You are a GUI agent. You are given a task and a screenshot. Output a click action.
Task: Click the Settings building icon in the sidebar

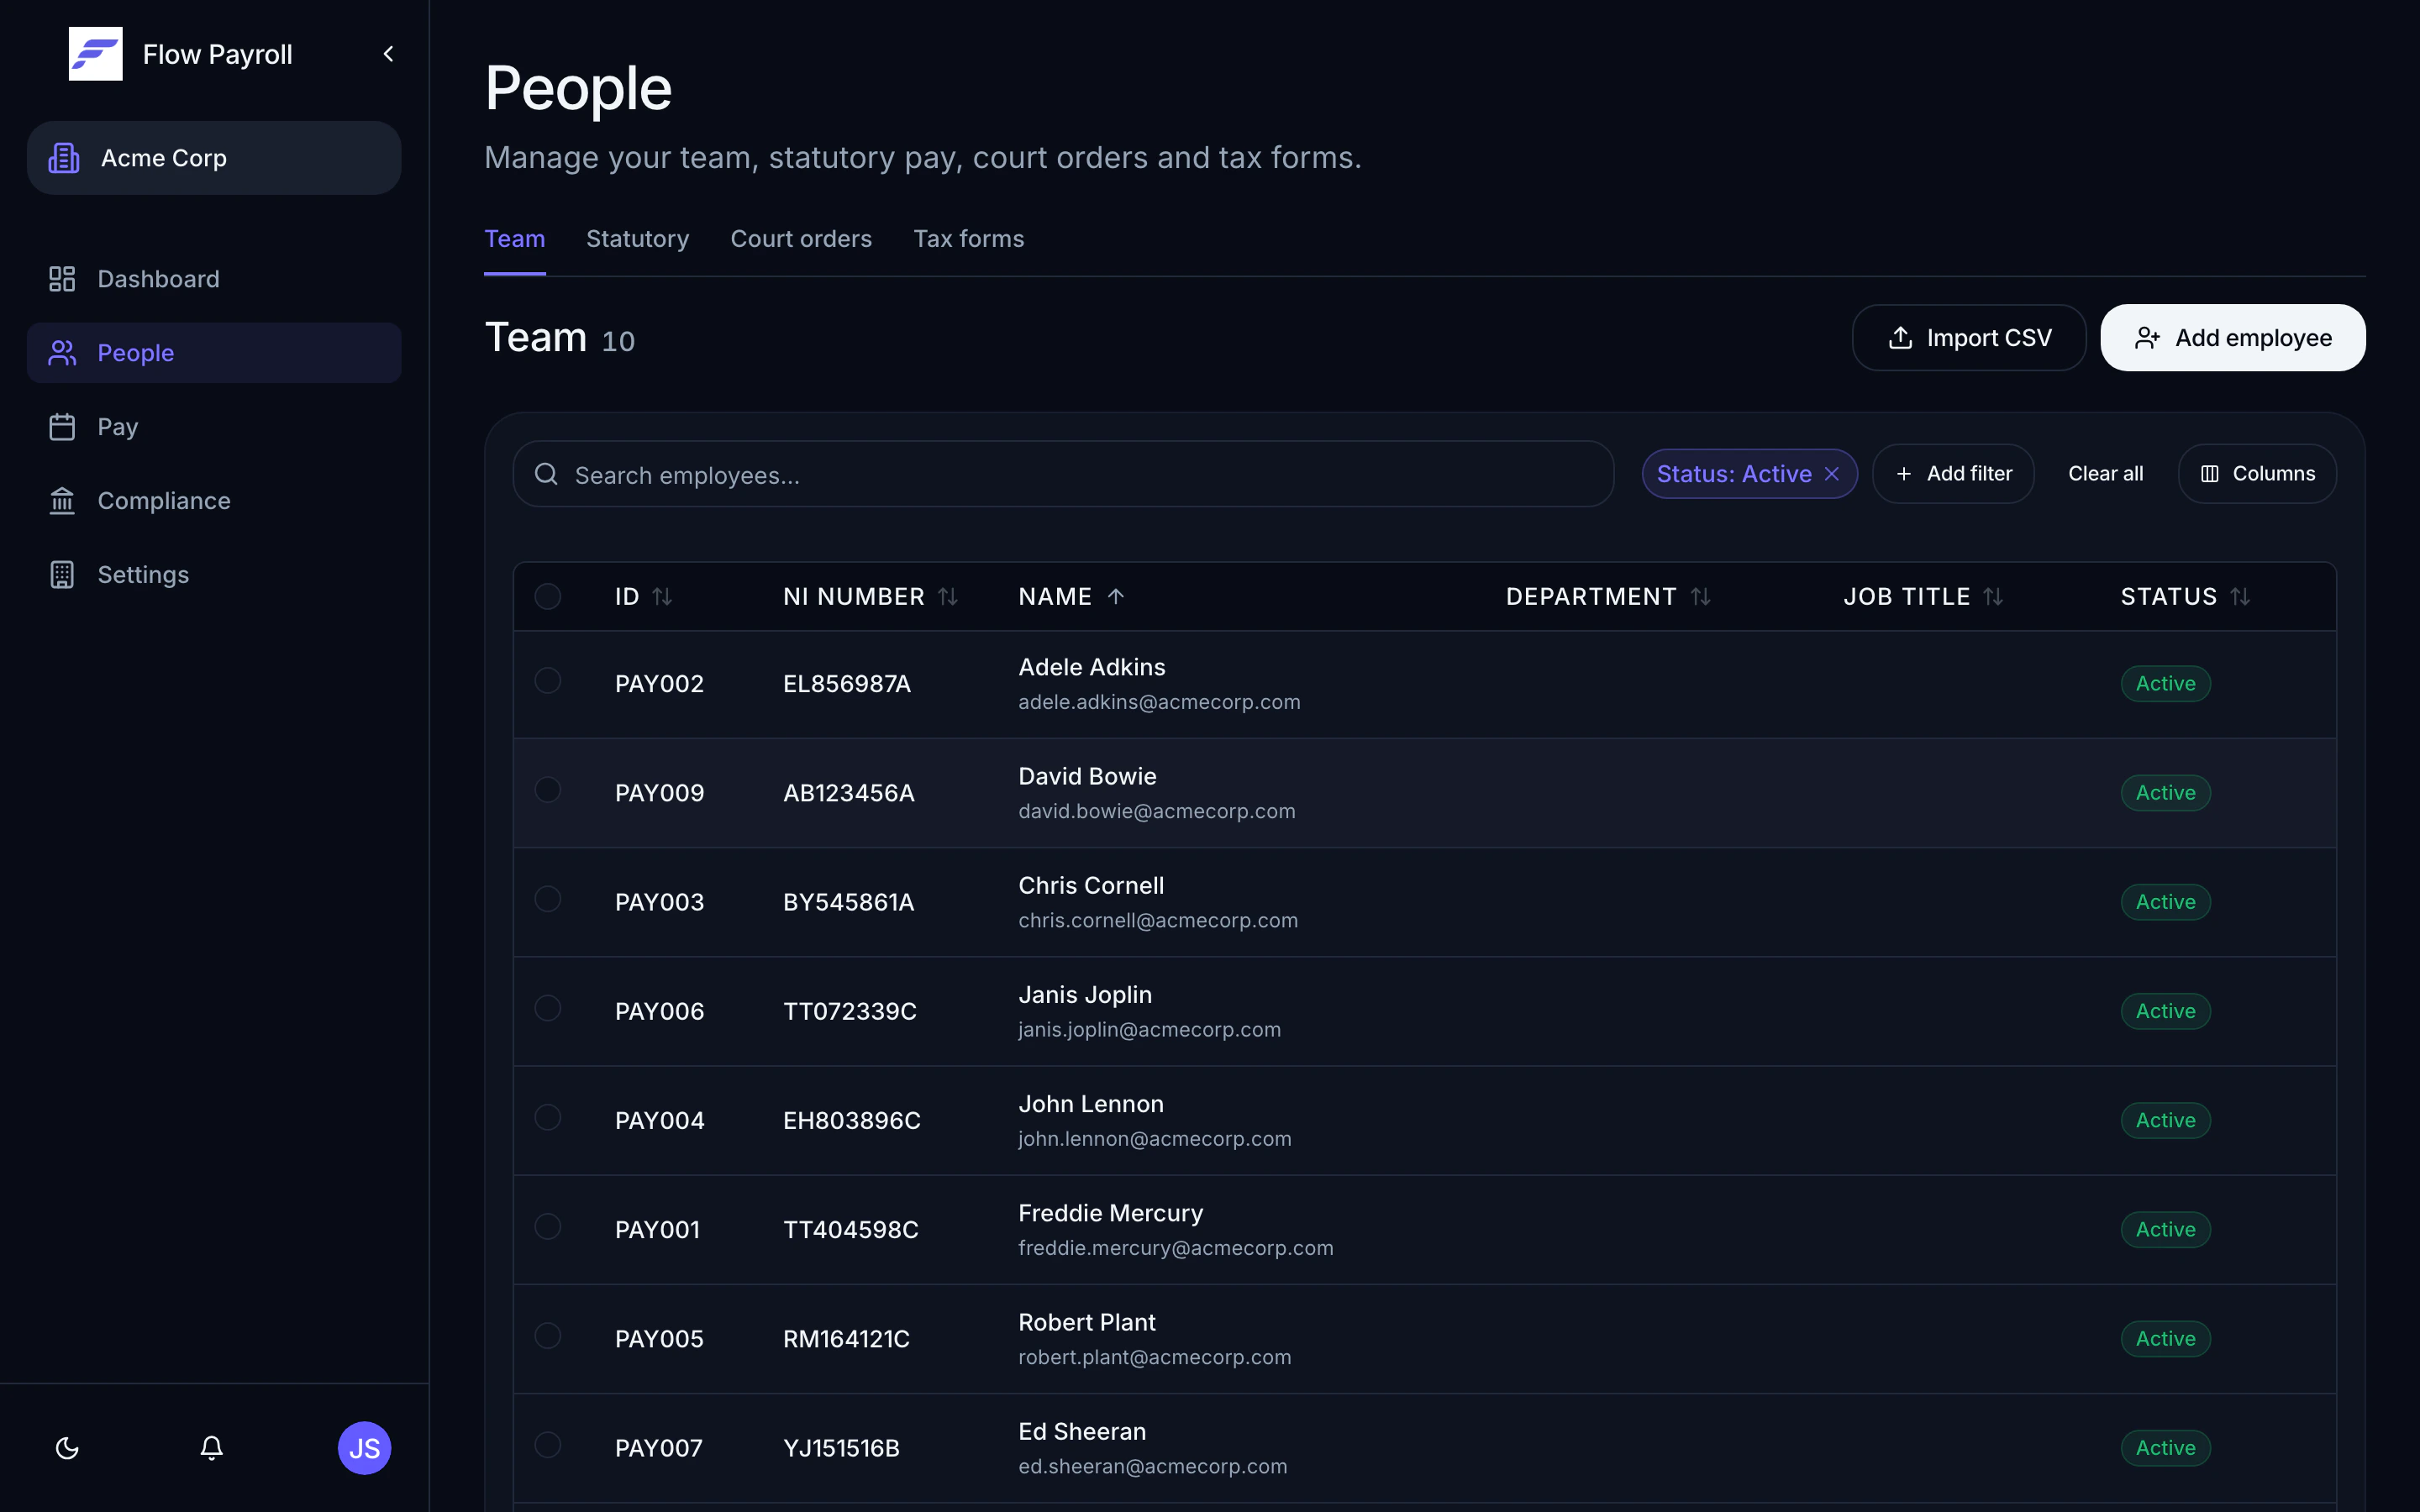click(x=62, y=575)
